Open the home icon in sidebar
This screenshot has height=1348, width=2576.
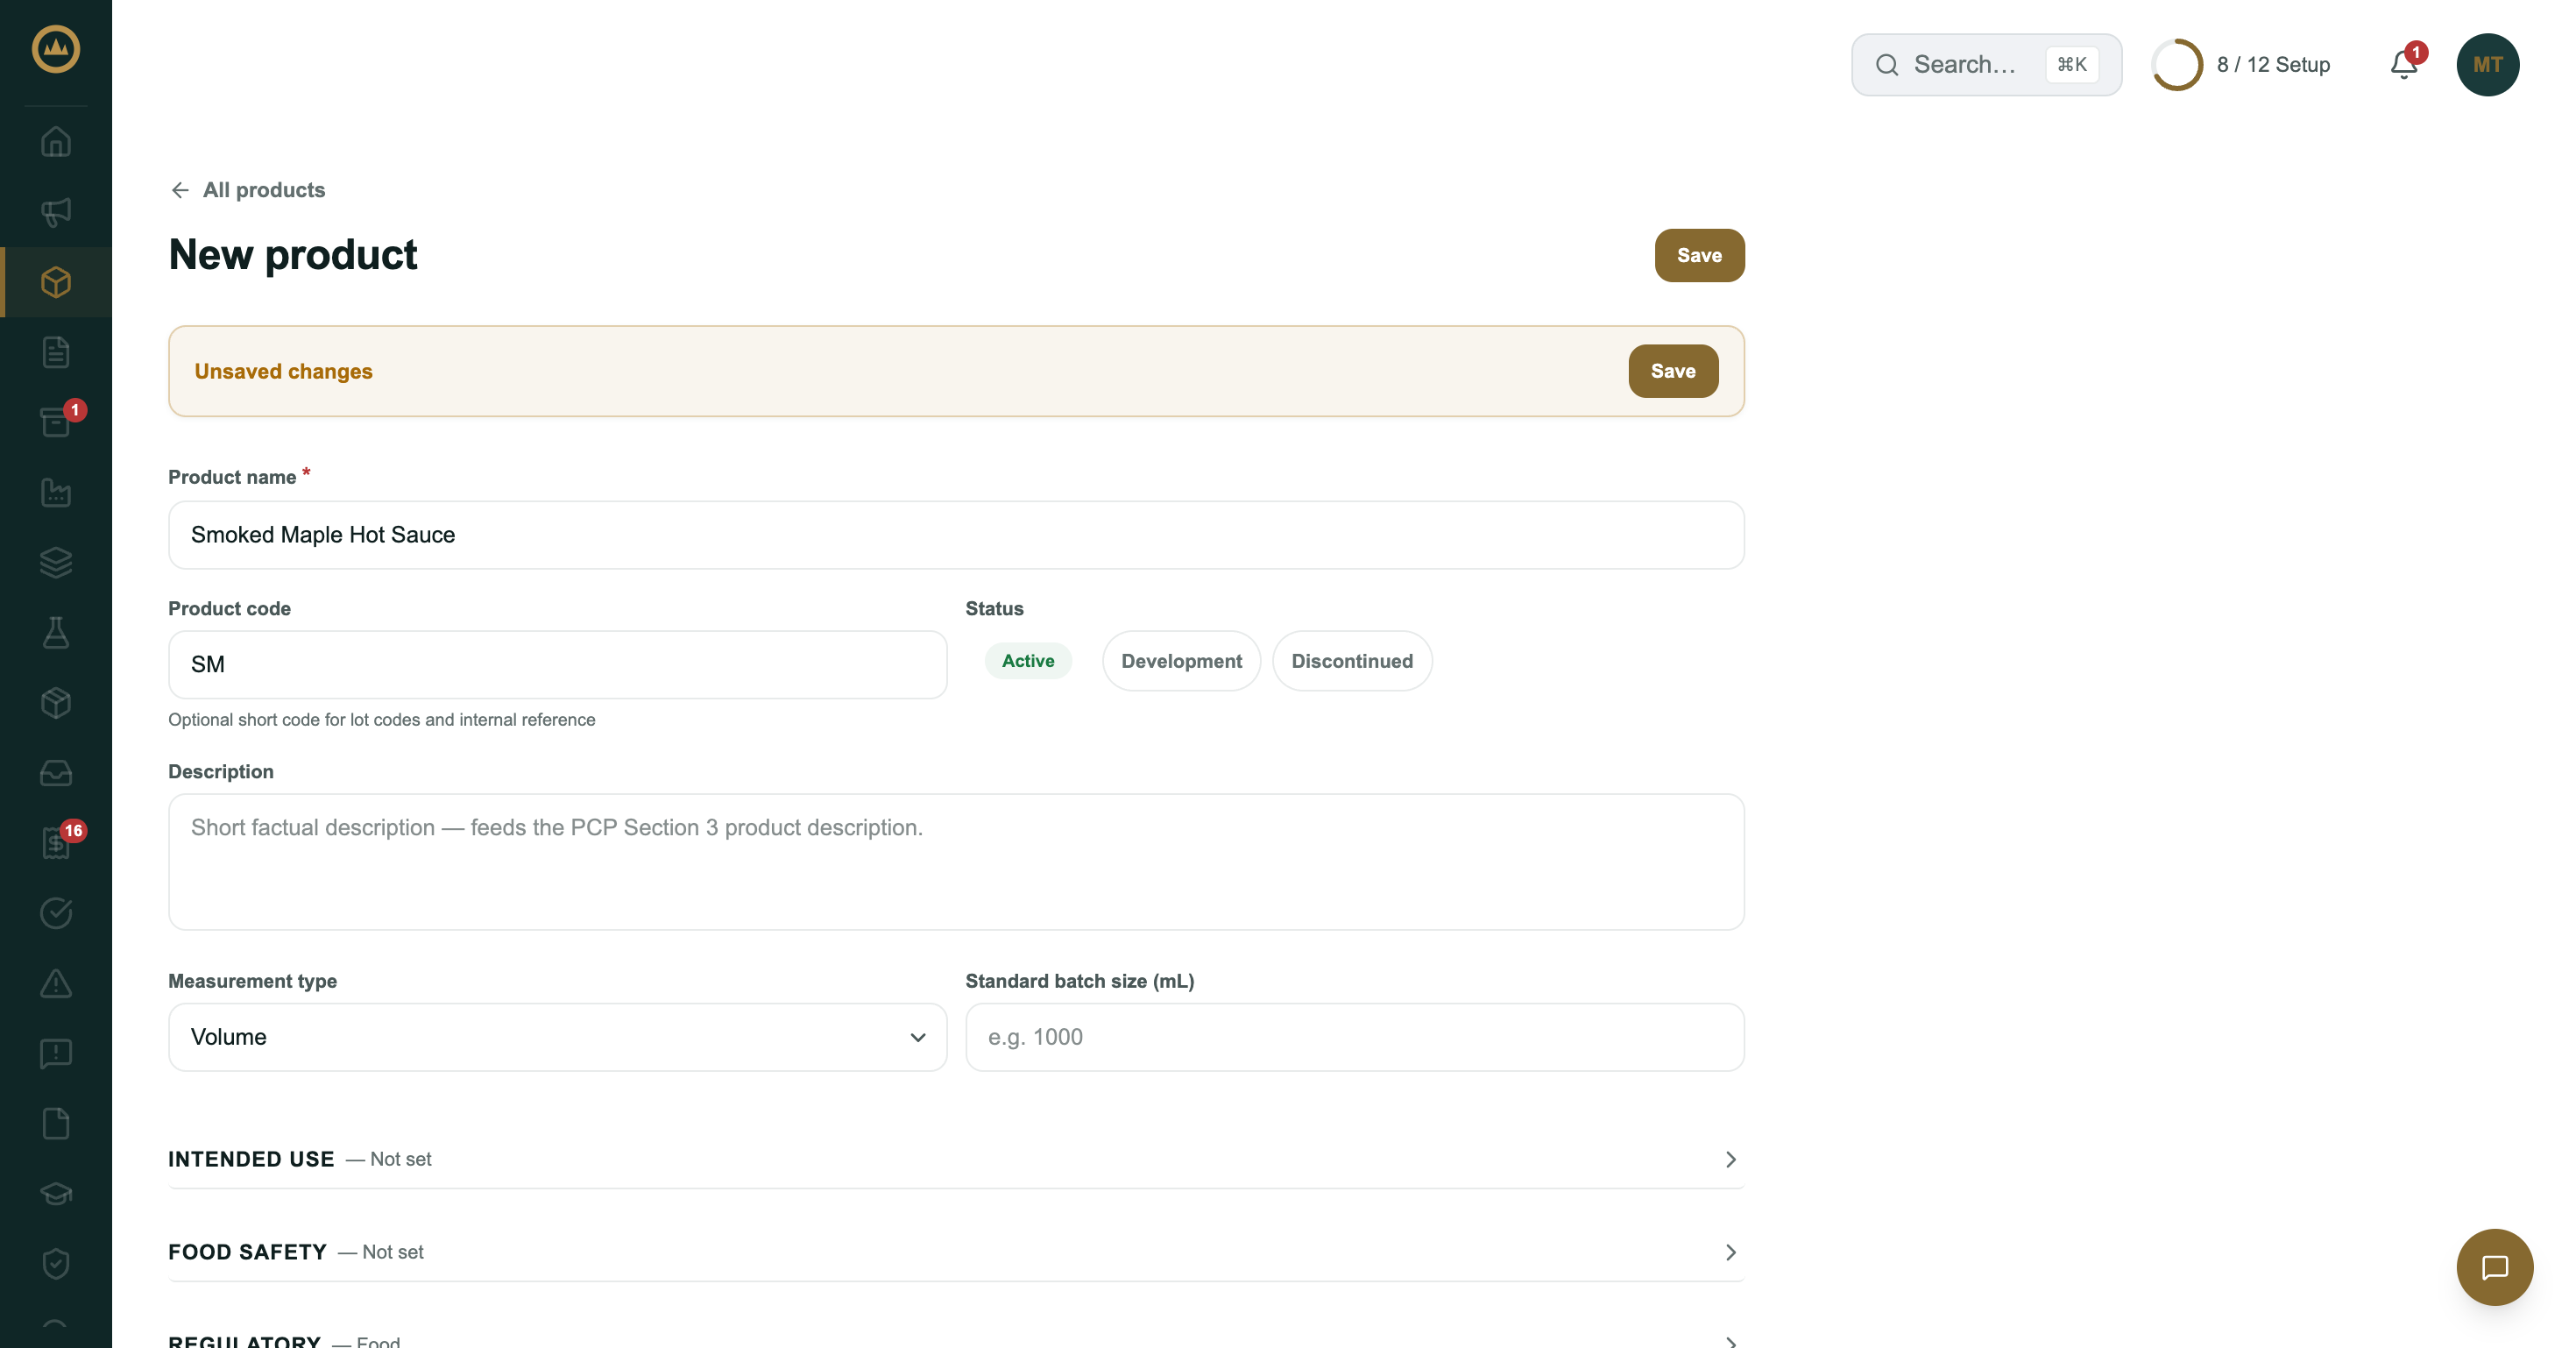click(x=56, y=142)
